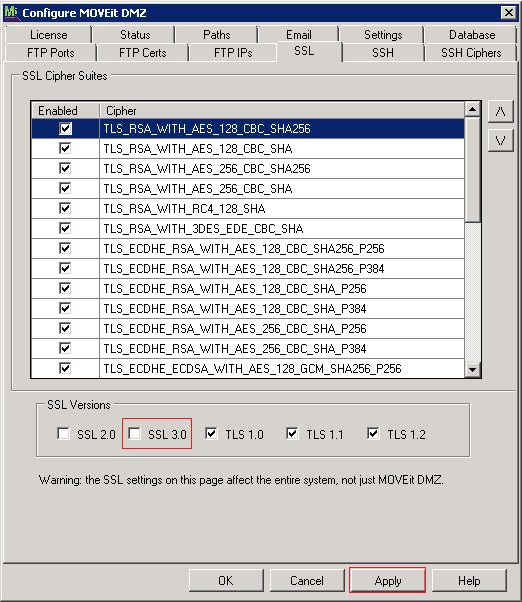Select TLS_ECDHE_RSA_WITH_AES_256_CBC_SHA_P384 cipher name

[235, 349]
